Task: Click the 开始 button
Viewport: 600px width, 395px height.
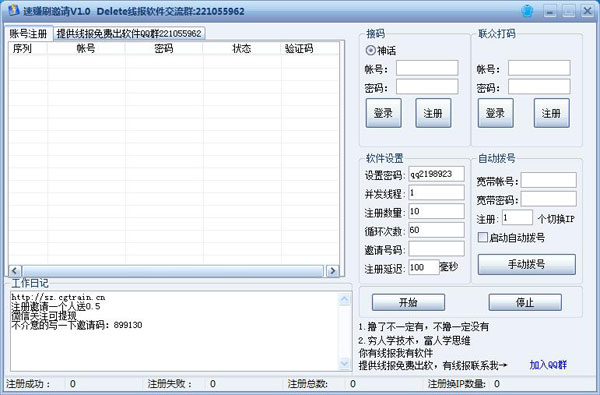Action: click(x=408, y=302)
